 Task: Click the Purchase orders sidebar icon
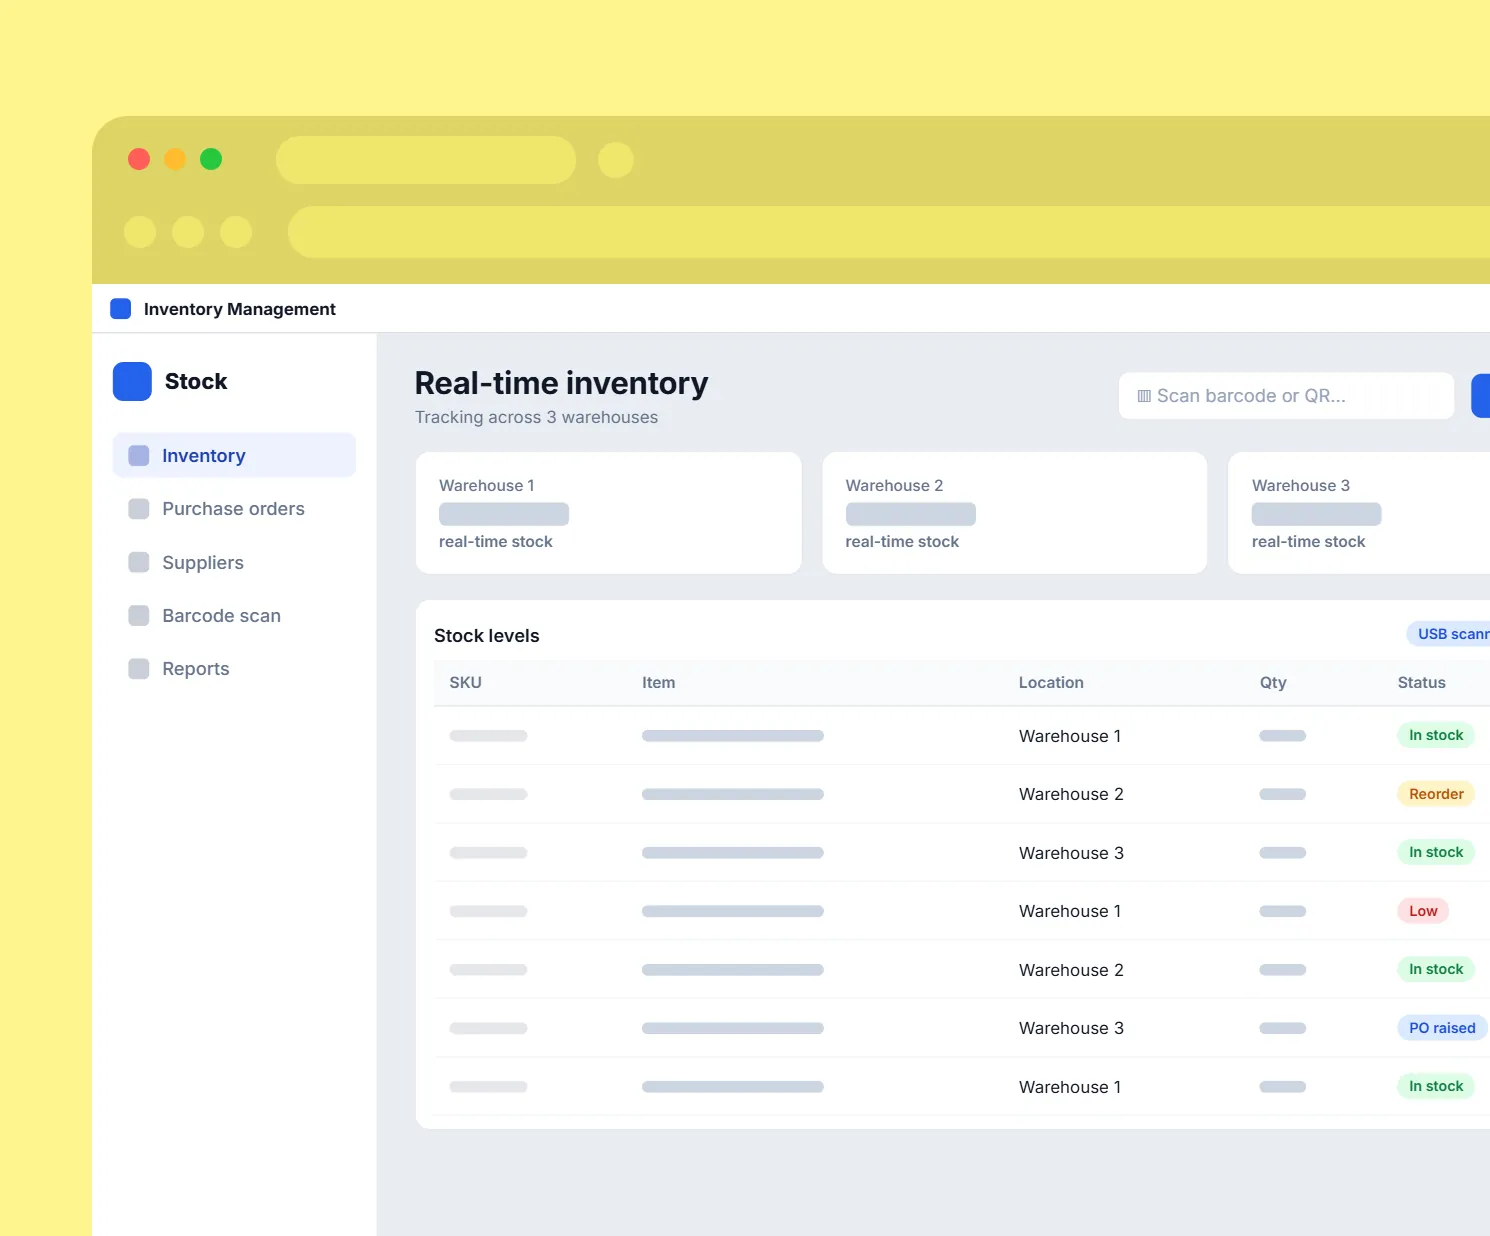139,508
